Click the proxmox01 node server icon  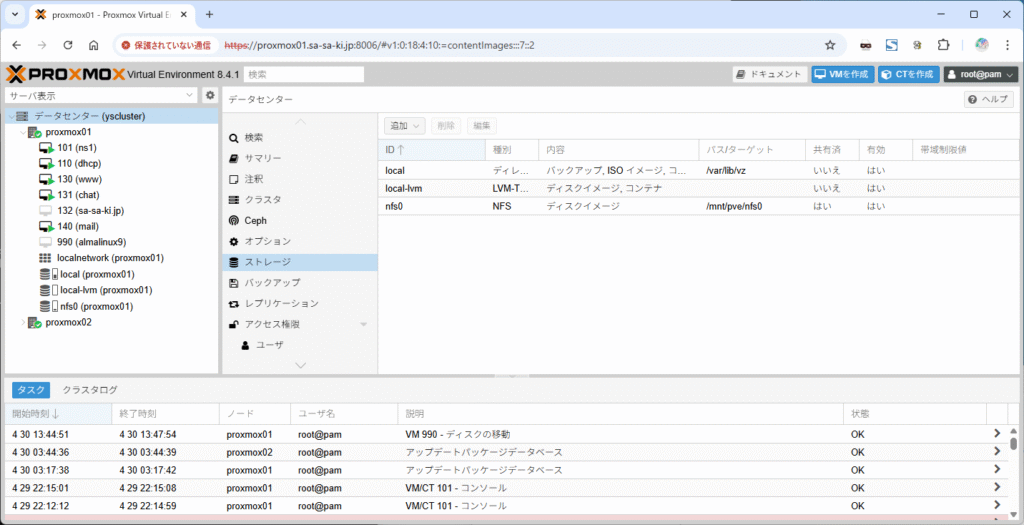coord(35,132)
